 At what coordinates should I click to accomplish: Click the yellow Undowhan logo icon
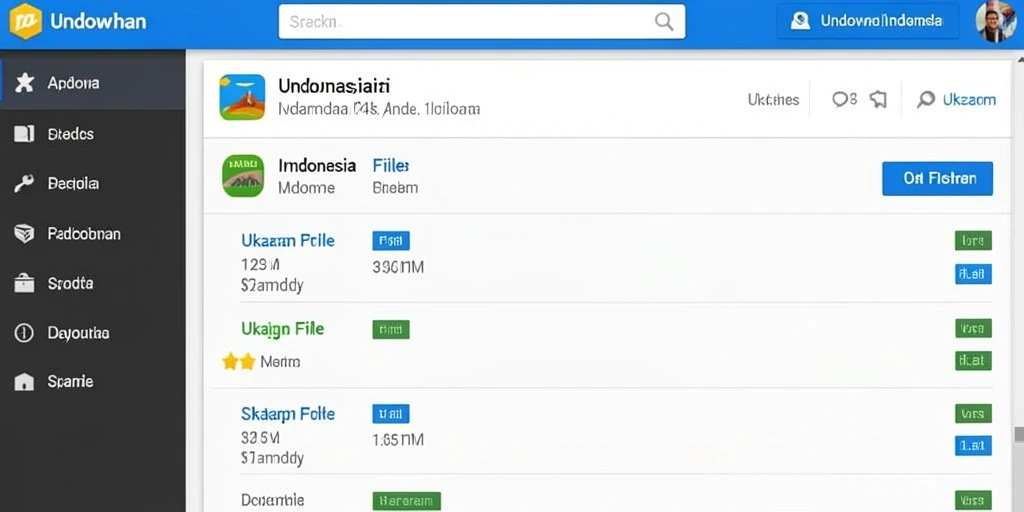point(25,22)
